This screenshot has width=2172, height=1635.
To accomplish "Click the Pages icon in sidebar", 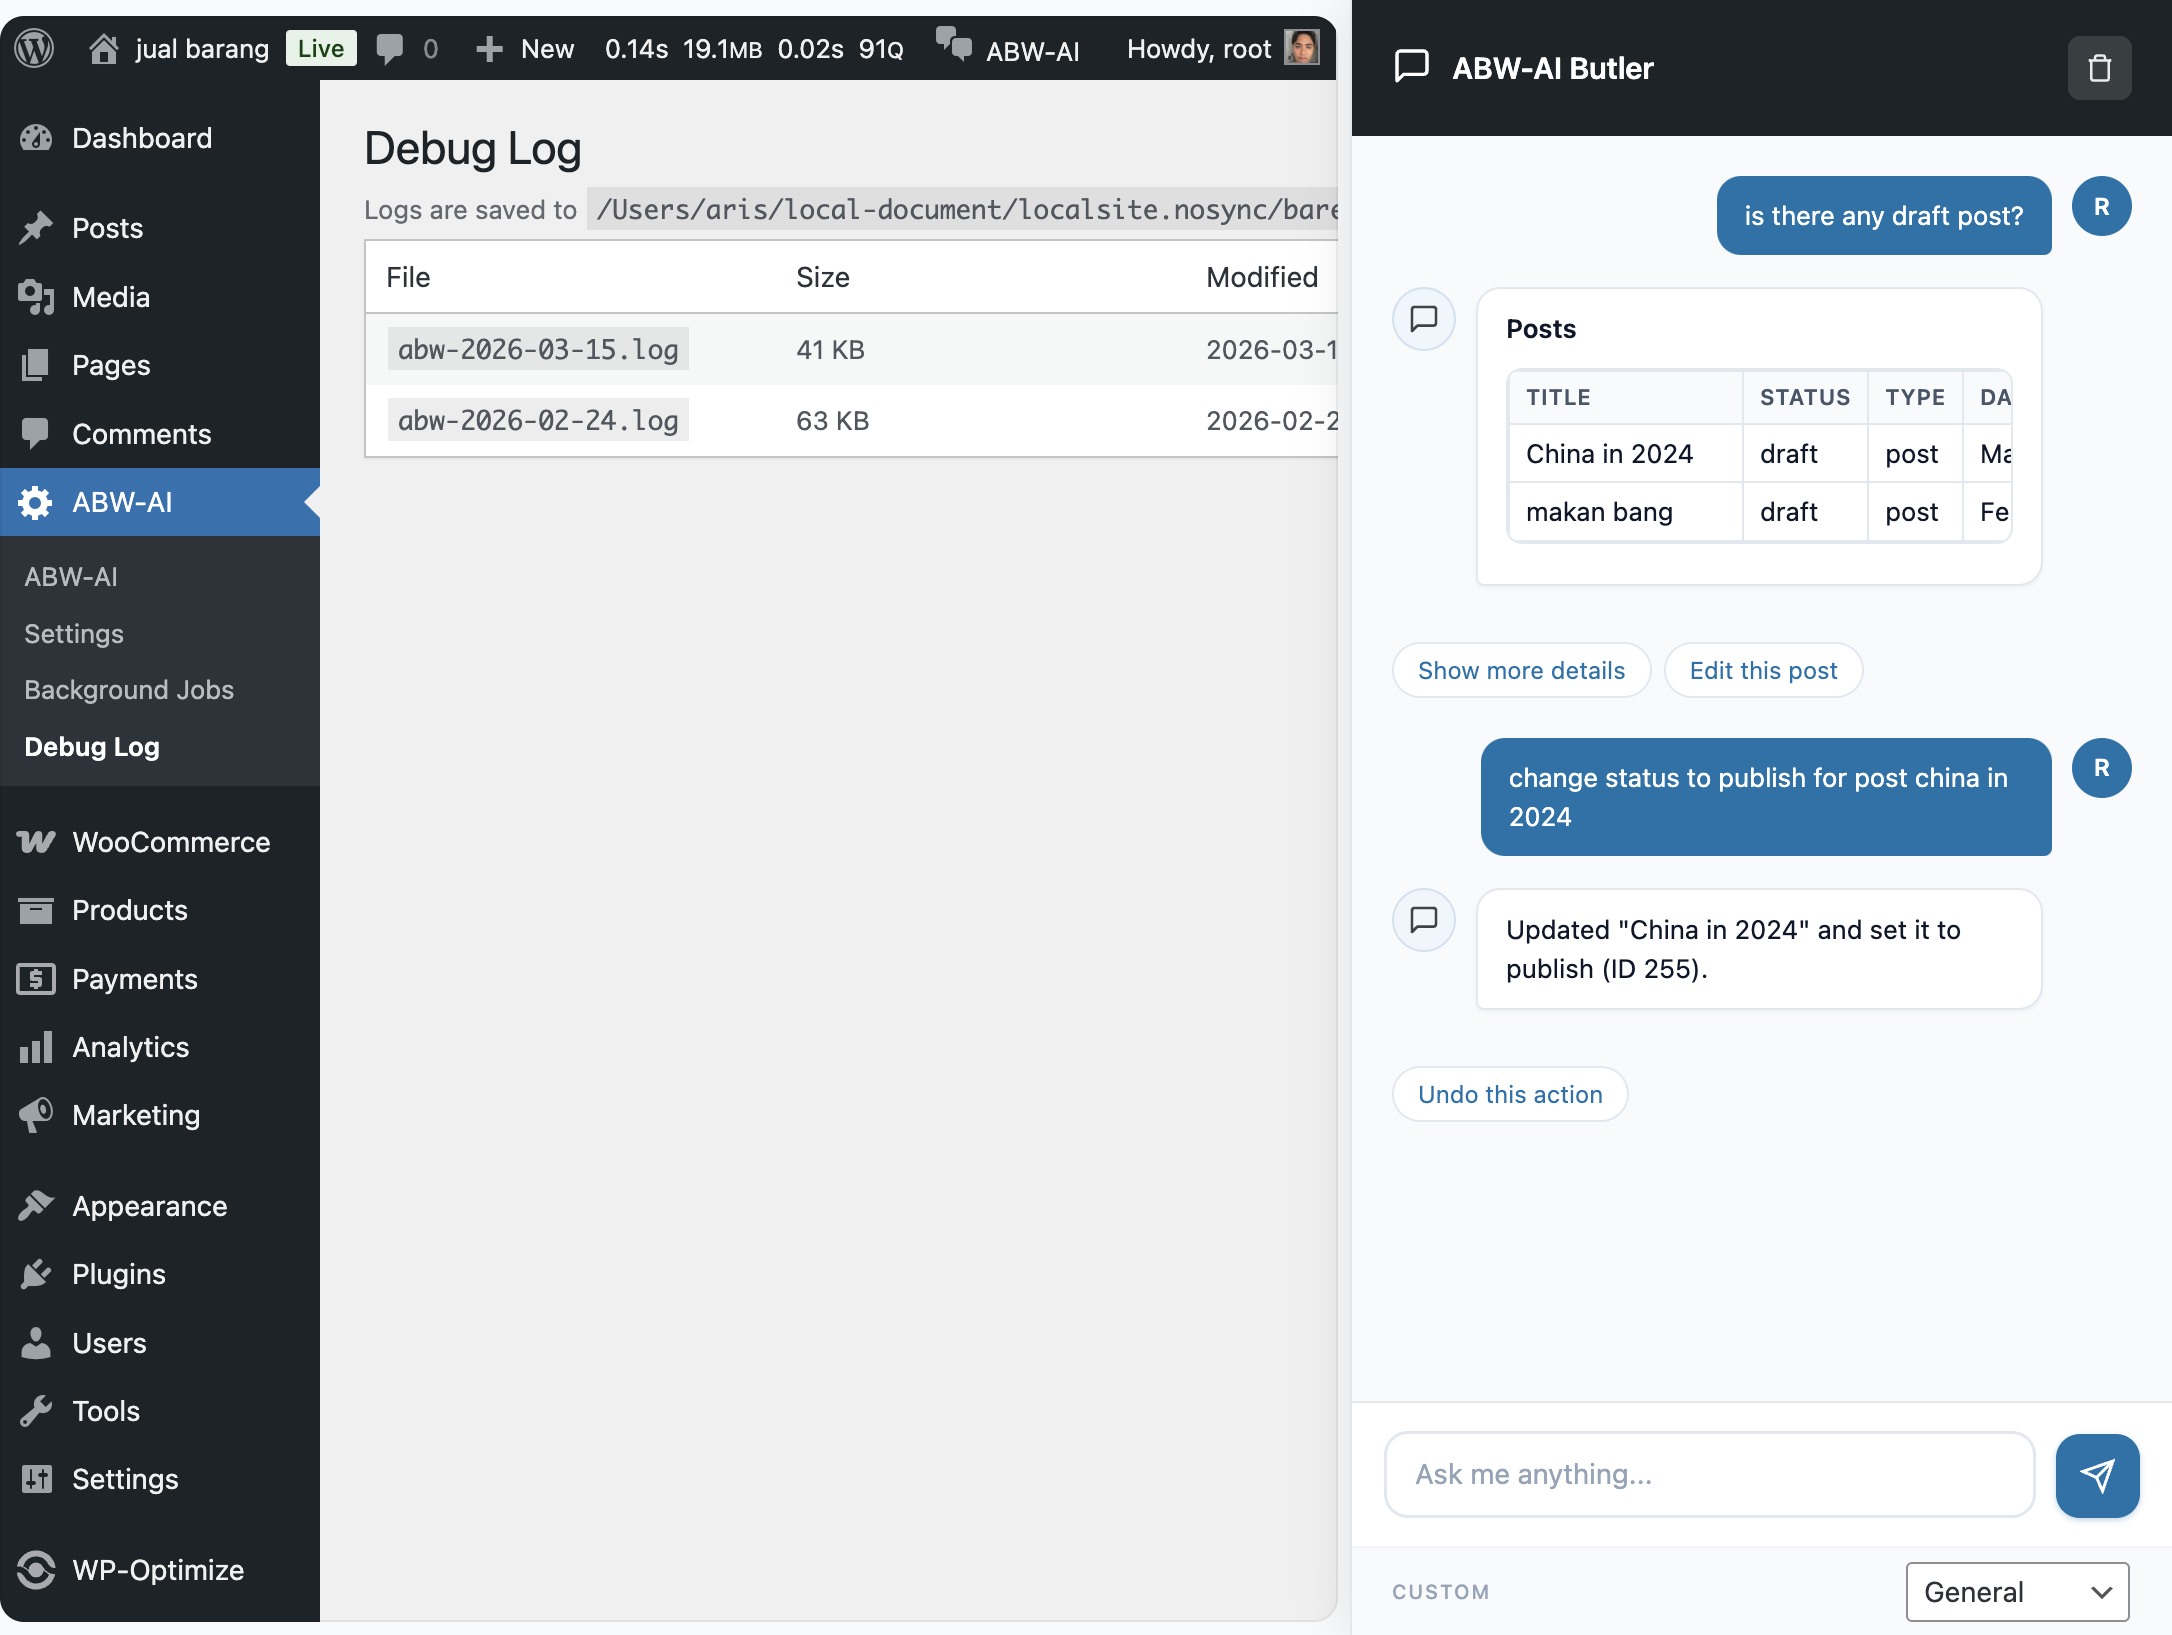I will tap(36, 365).
